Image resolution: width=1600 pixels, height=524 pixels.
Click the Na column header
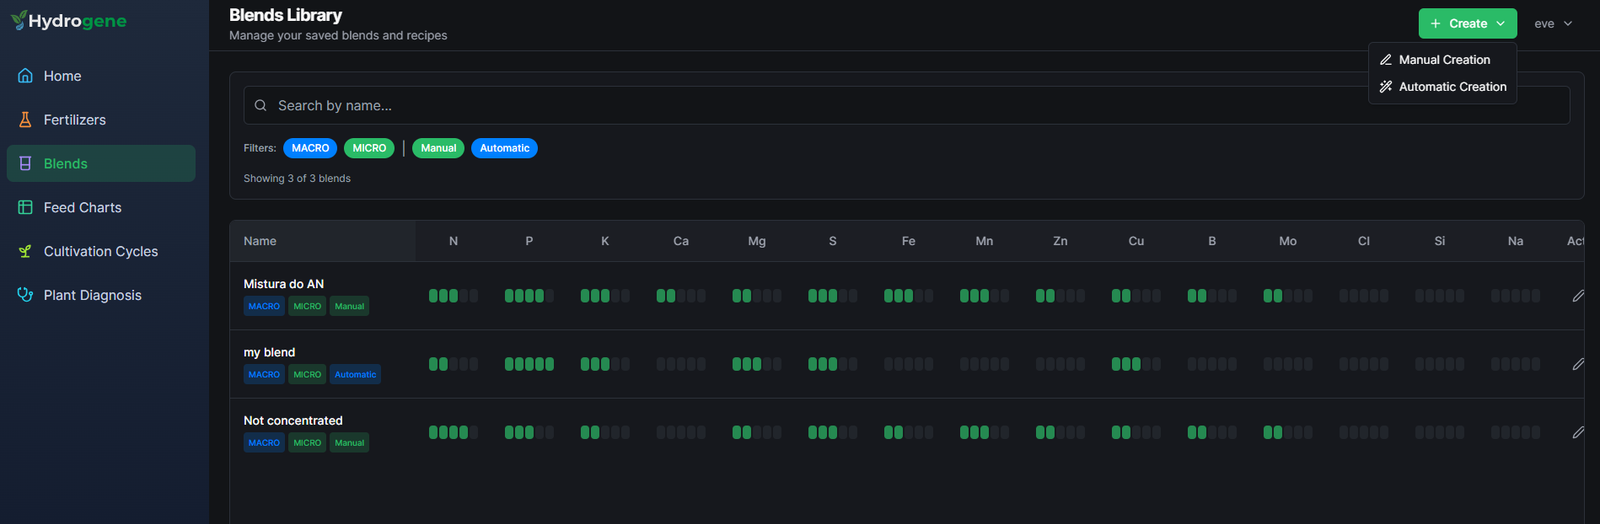[x=1516, y=241]
